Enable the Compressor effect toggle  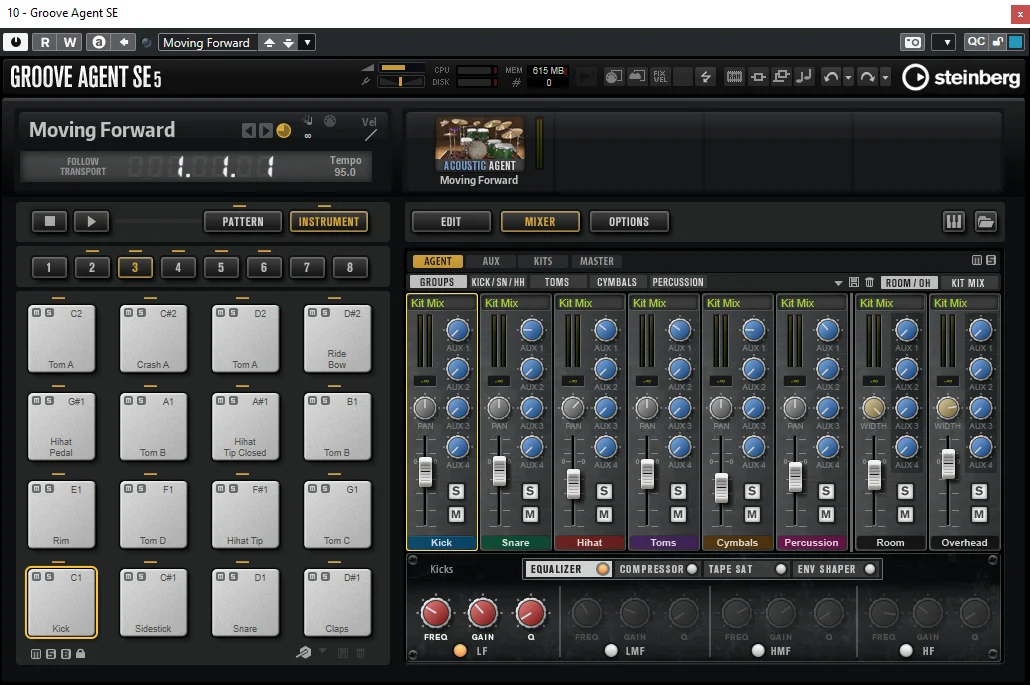[692, 569]
